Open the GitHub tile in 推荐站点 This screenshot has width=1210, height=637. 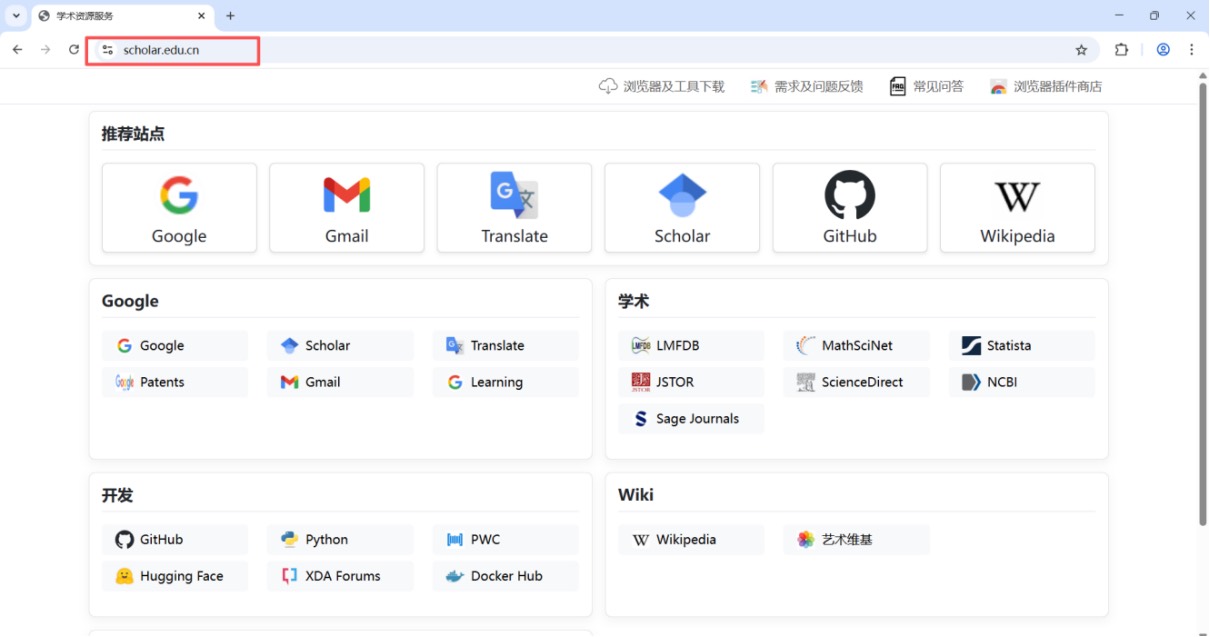(850, 208)
